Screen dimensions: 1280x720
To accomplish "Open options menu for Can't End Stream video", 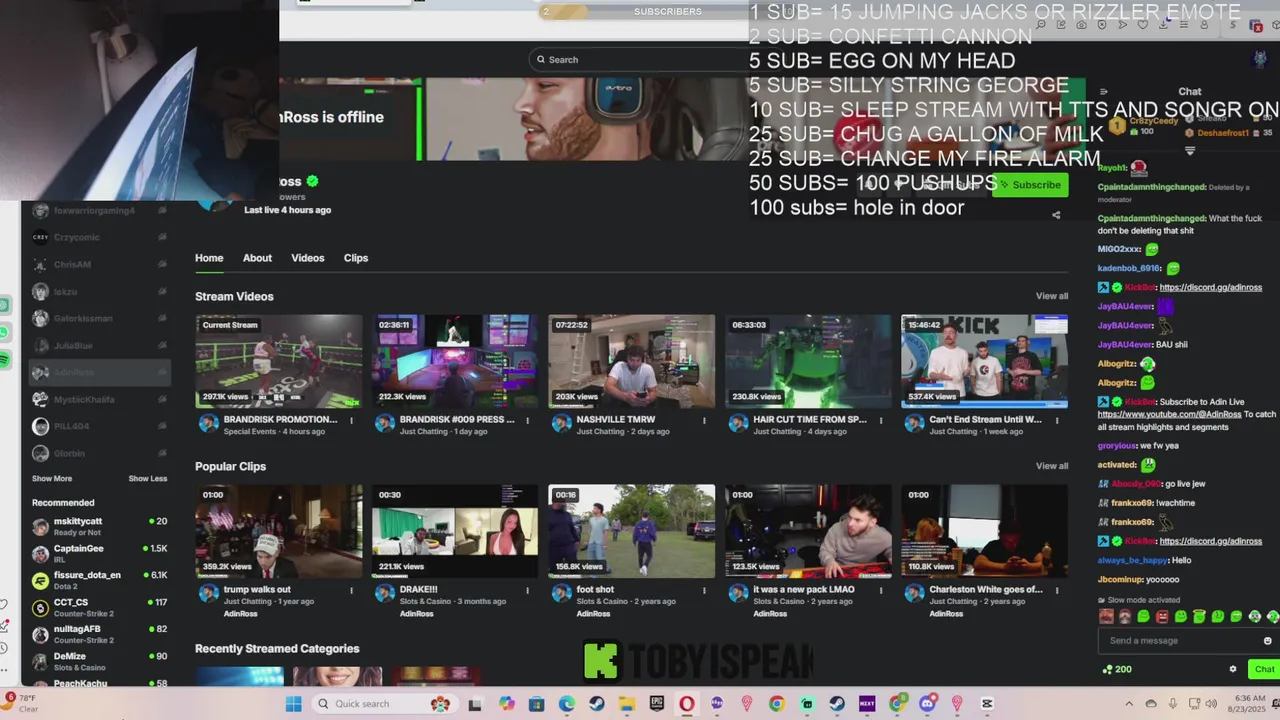I will tap(1057, 420).
